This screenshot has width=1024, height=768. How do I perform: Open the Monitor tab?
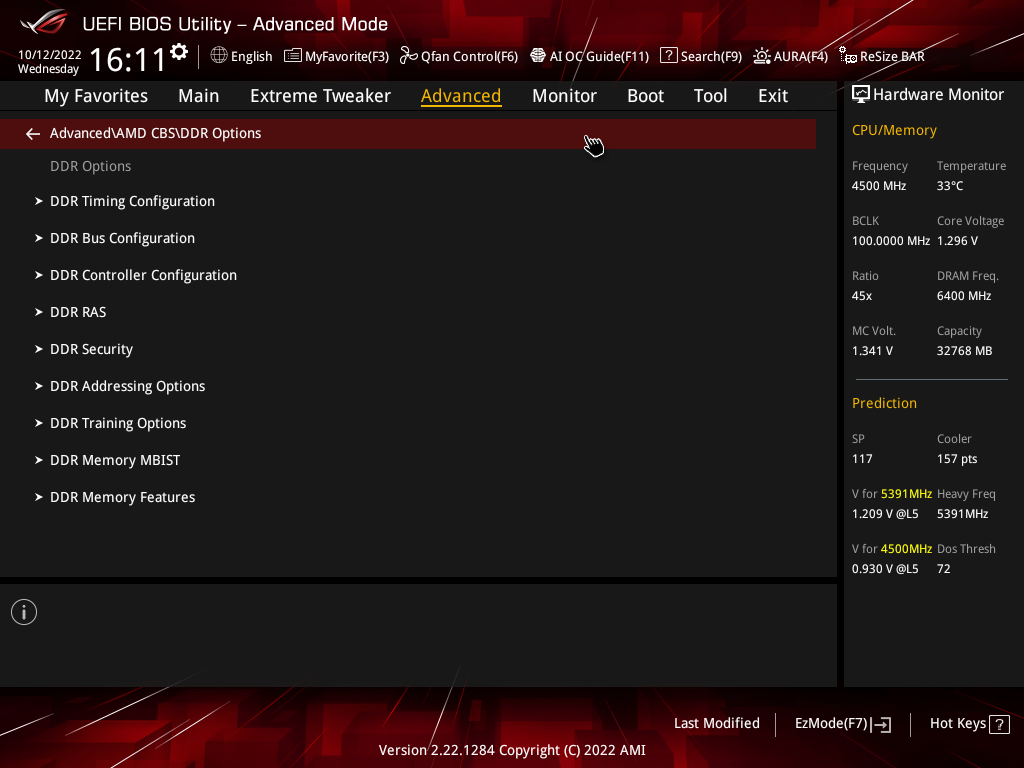click(x=564, y=96)
